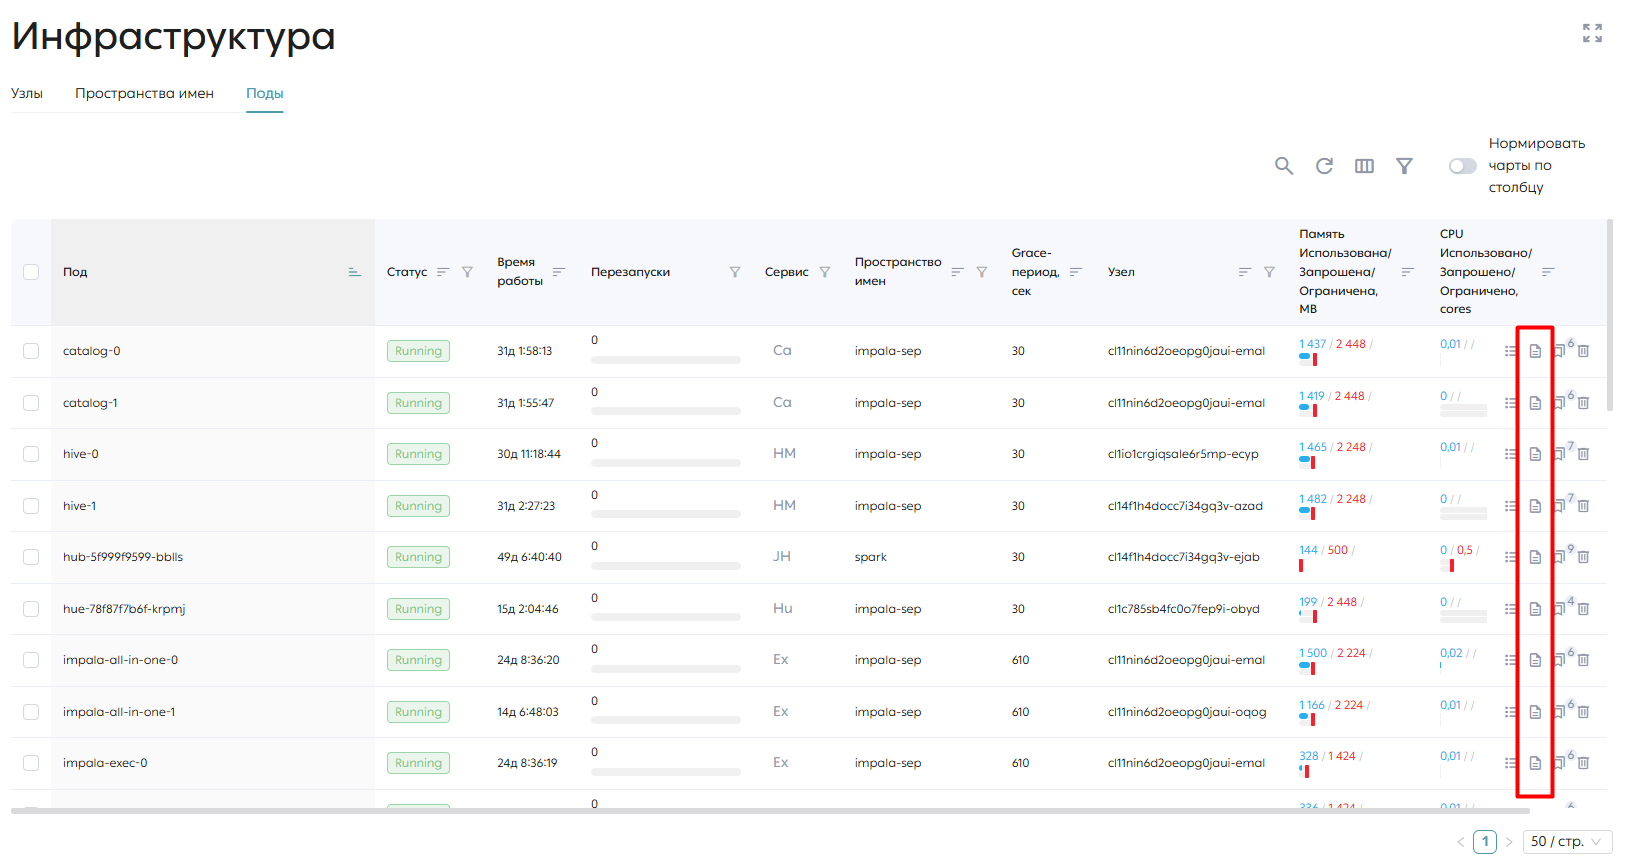Open the column settings icon
The height and width of the screenshot is (866, 1625).
[1364, 166]
